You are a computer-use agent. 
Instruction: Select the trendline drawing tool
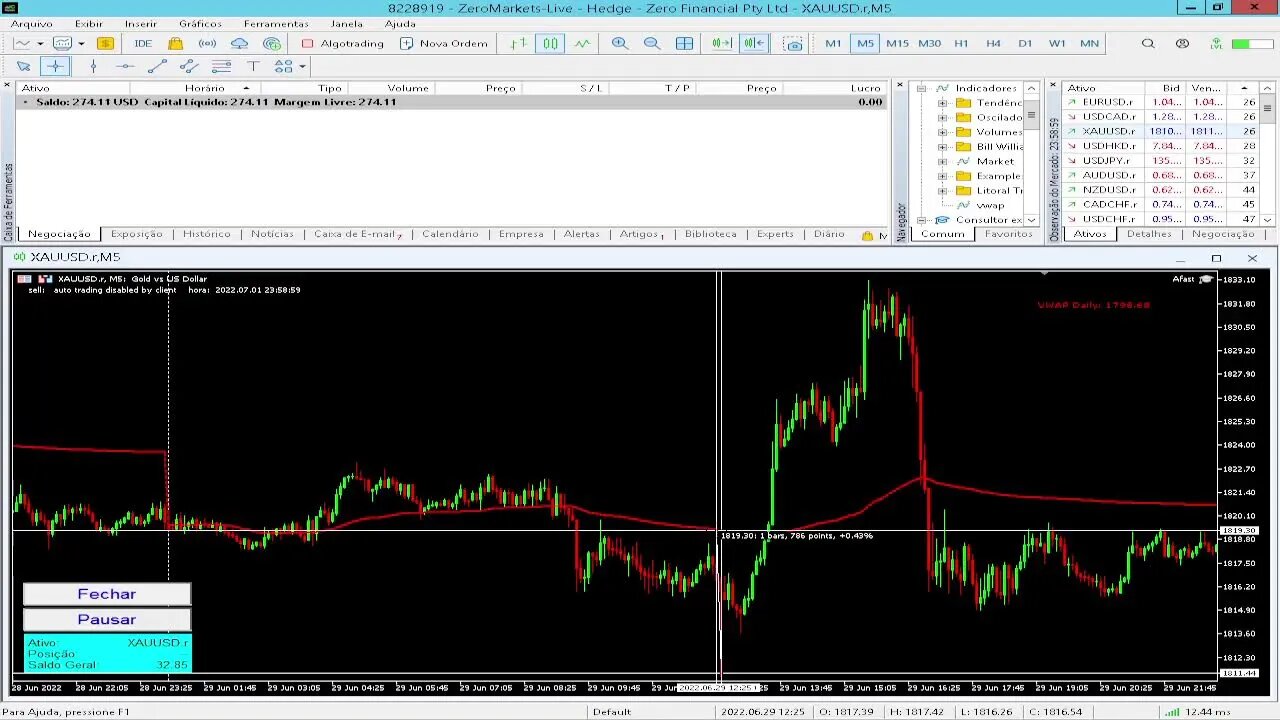click(x=157, y=66)
